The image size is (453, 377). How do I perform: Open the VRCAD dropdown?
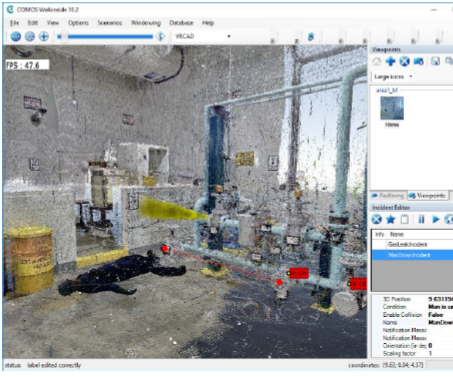click(x=202, y=36)
